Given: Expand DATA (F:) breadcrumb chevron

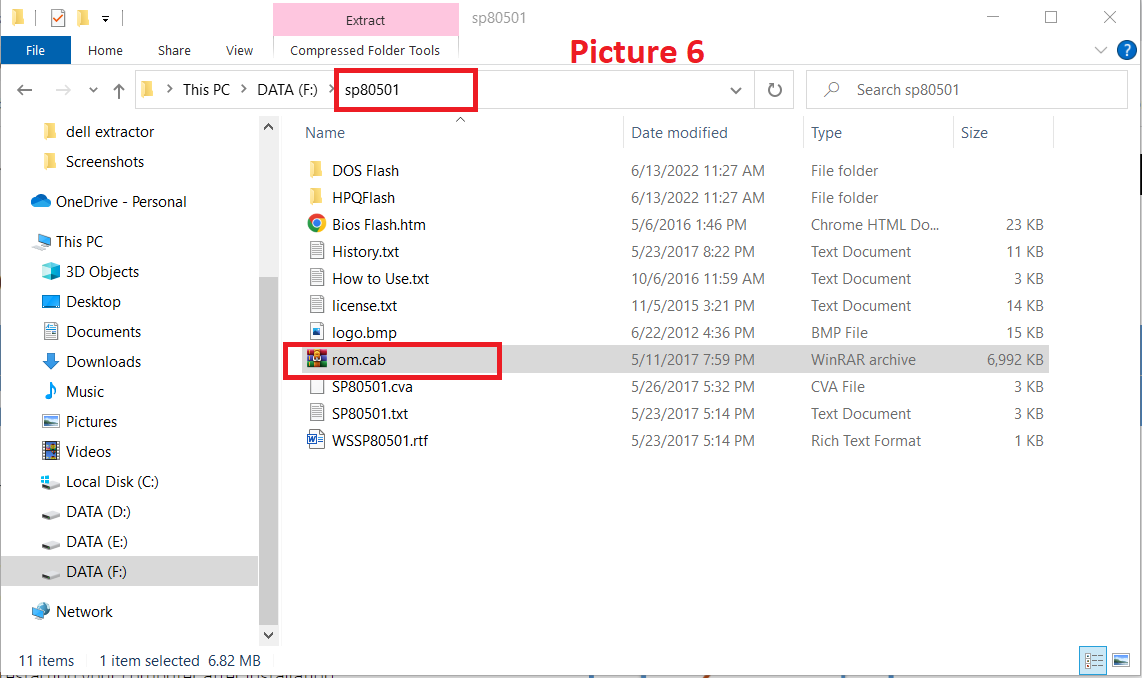Looking at the screenshot, I should [331, 89].
